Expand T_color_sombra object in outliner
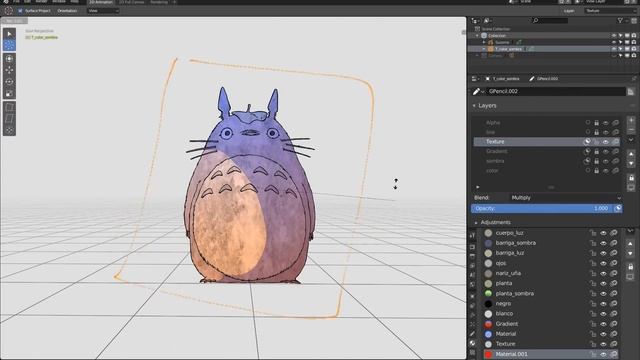640x360 pixels. click(484, 49)
